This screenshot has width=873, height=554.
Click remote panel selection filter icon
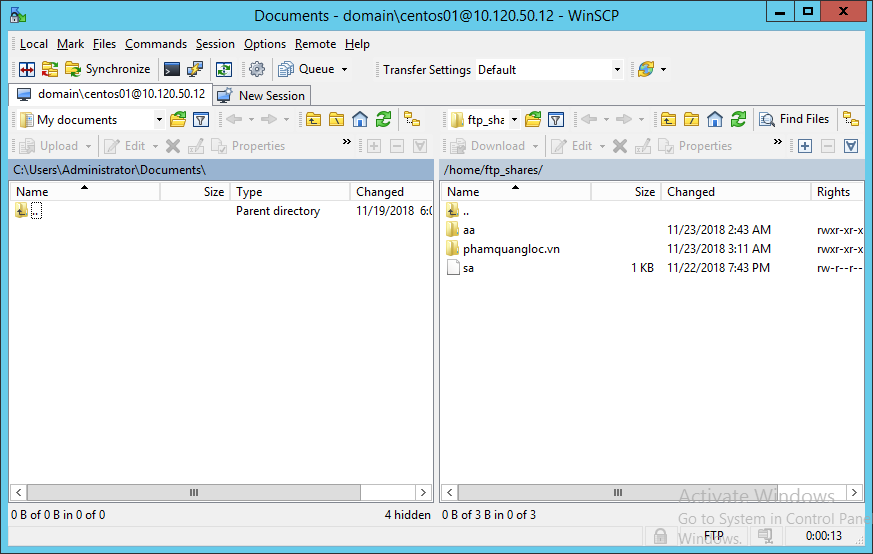pos(851,146)
